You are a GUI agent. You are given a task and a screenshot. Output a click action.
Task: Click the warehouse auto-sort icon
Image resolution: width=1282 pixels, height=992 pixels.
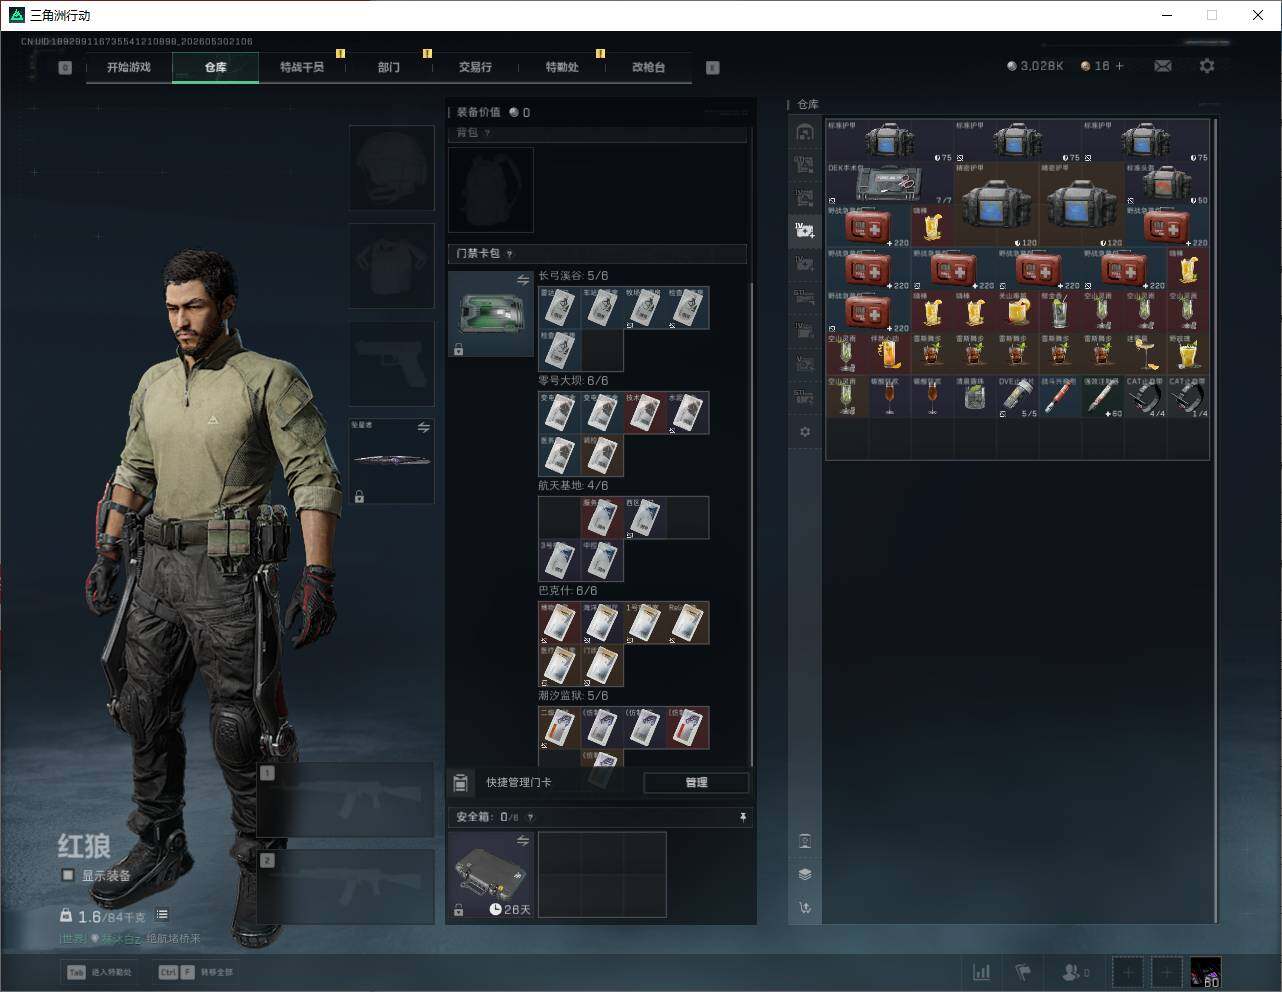(x=805, y=908)
